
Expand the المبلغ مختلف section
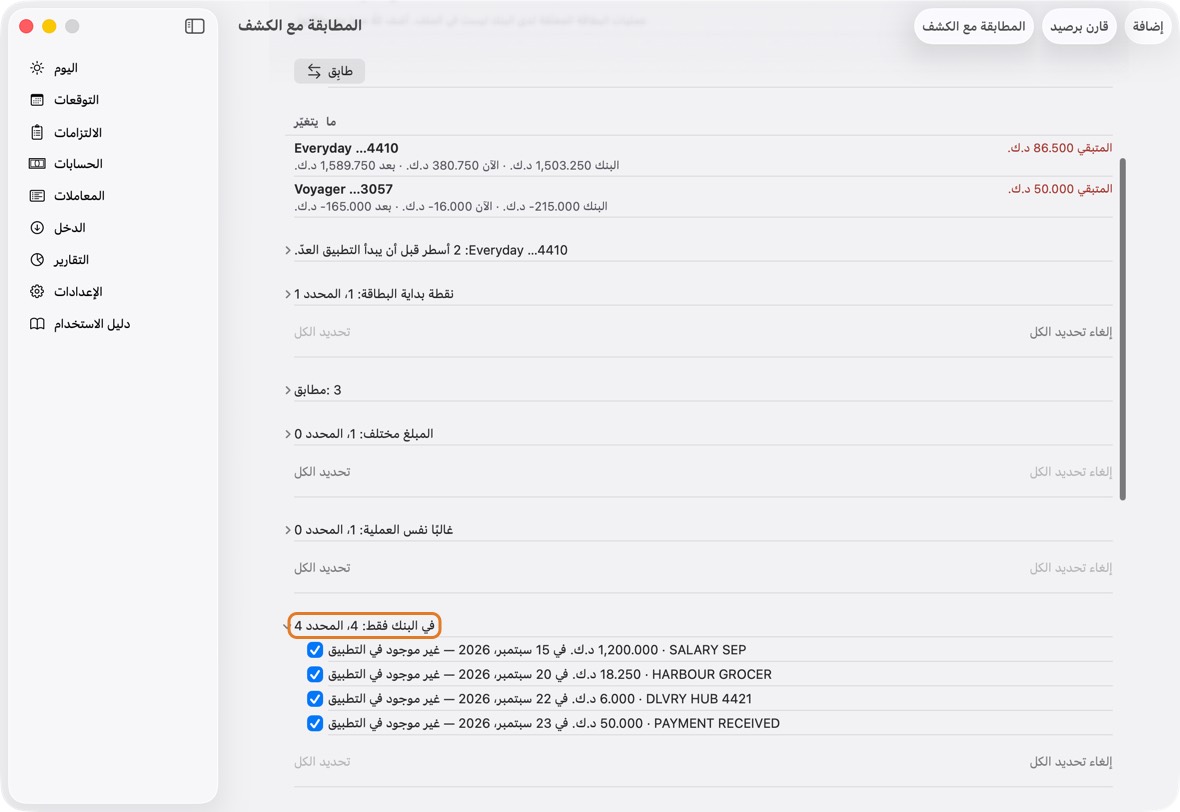coord(287,434)
